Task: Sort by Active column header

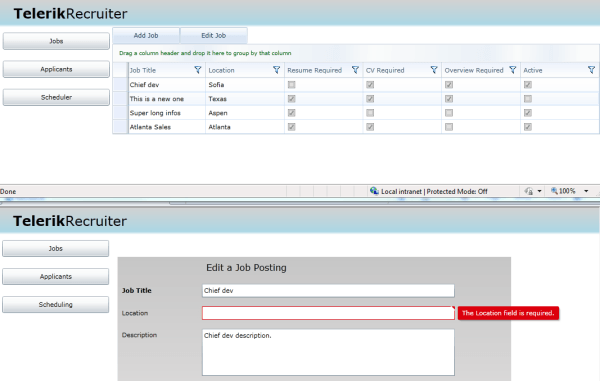Action: click(533, 70)
